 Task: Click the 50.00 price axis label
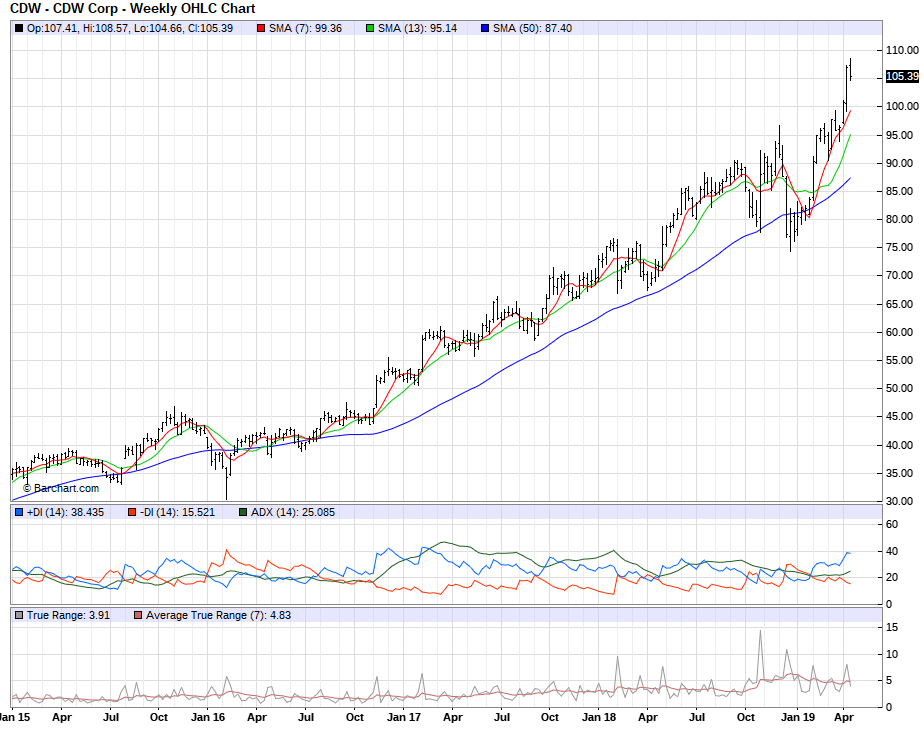pyautogui.click(x=900, y=388)
